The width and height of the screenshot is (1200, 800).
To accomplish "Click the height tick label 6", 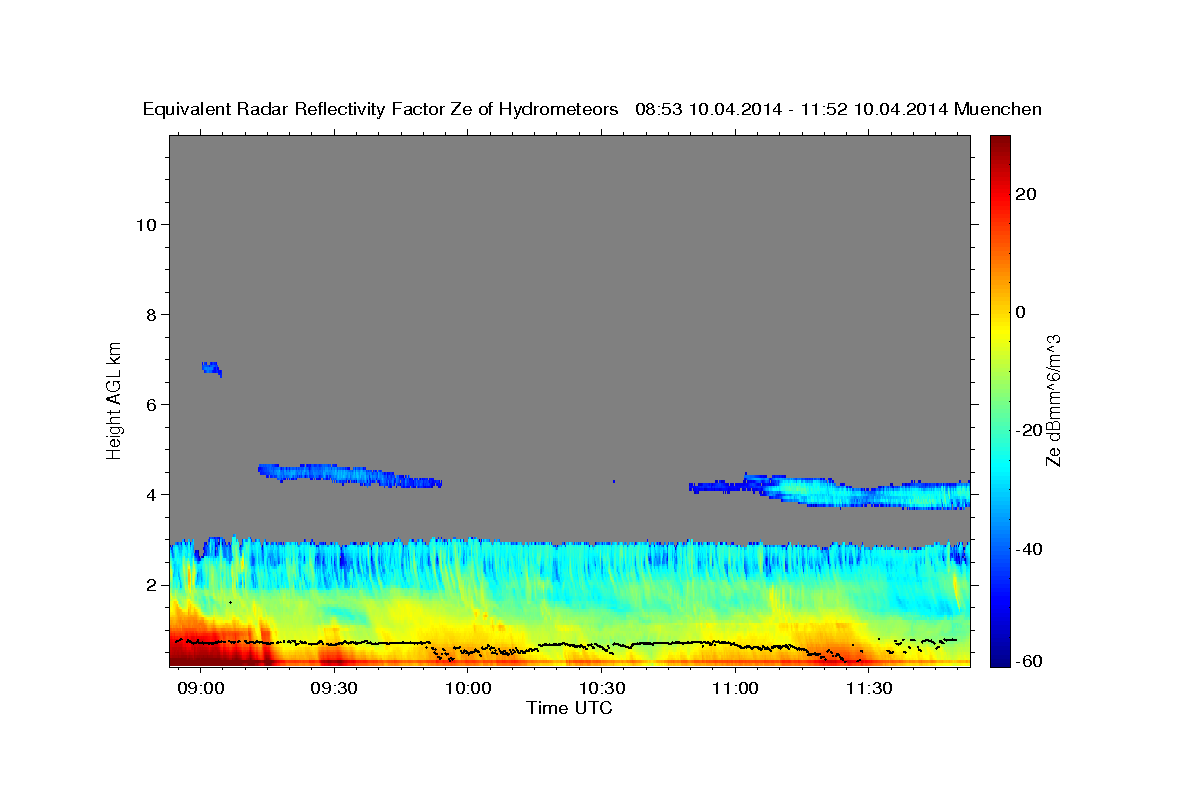I will (x=151, y=404).
